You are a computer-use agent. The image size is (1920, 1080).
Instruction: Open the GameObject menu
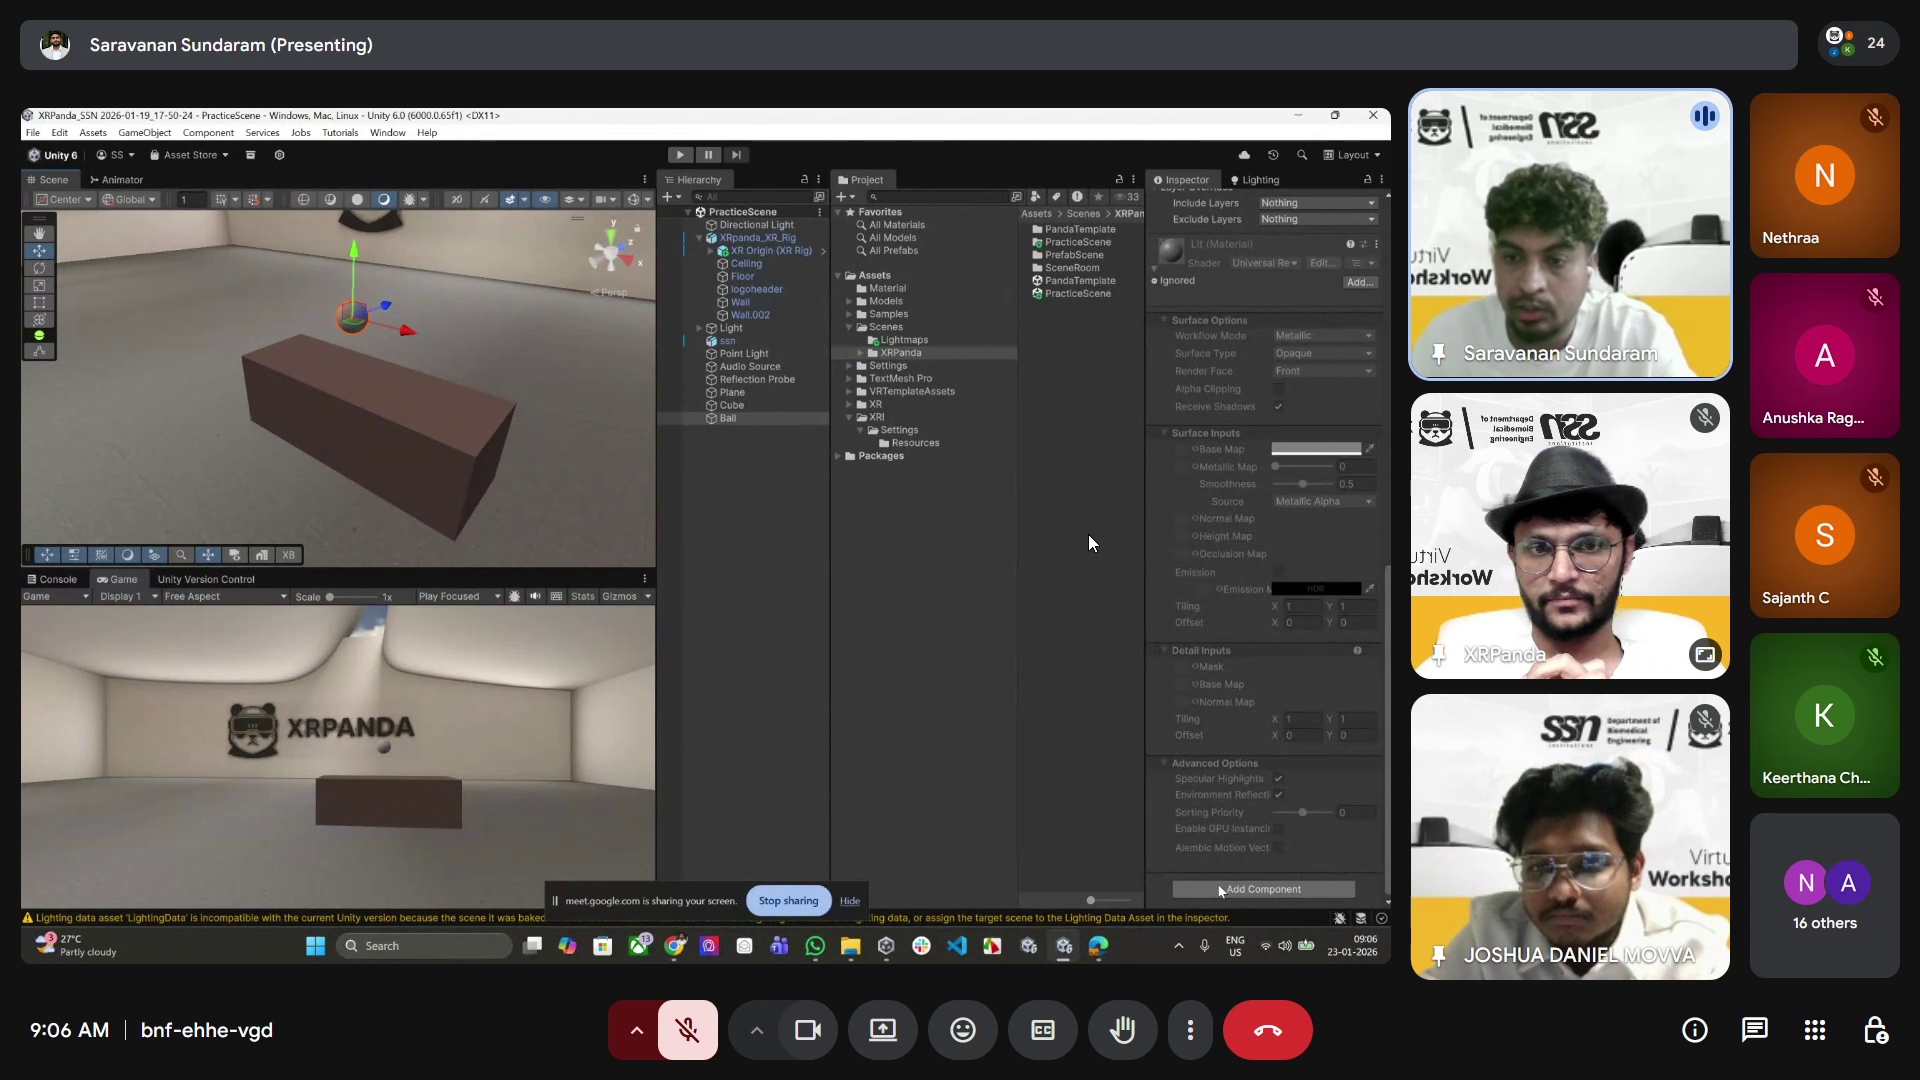[x=144, y=133]
